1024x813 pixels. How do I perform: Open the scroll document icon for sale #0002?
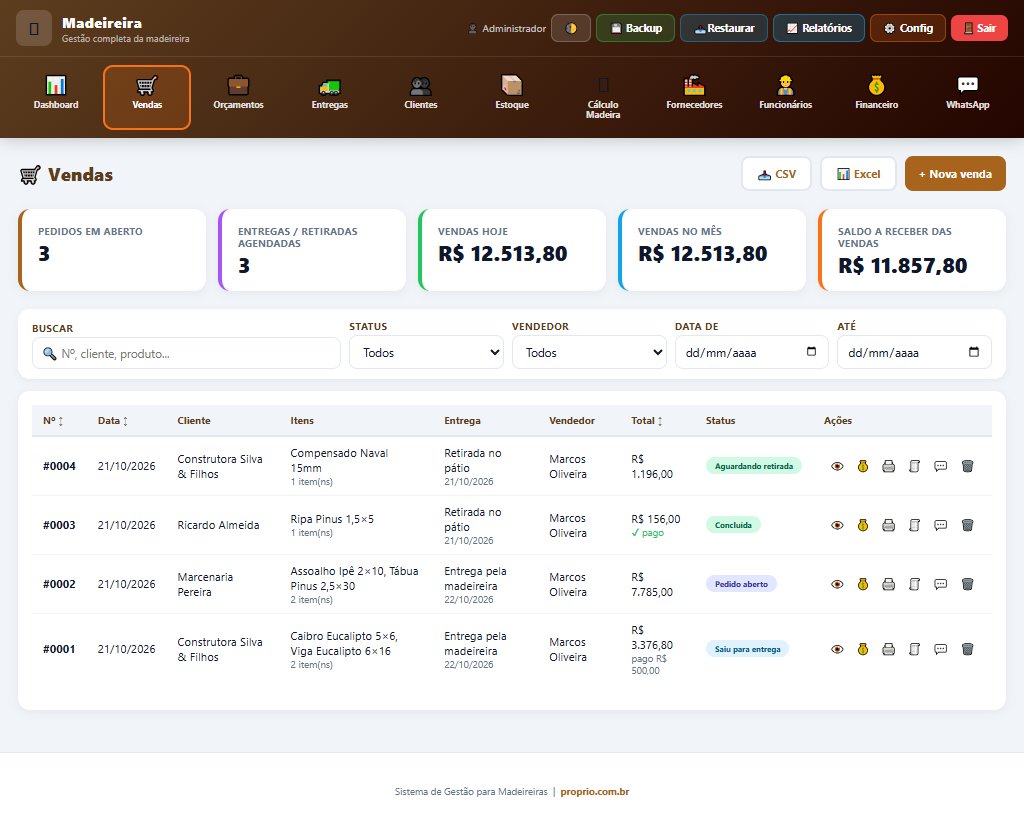pyautogui.click(x=914, y=584)
